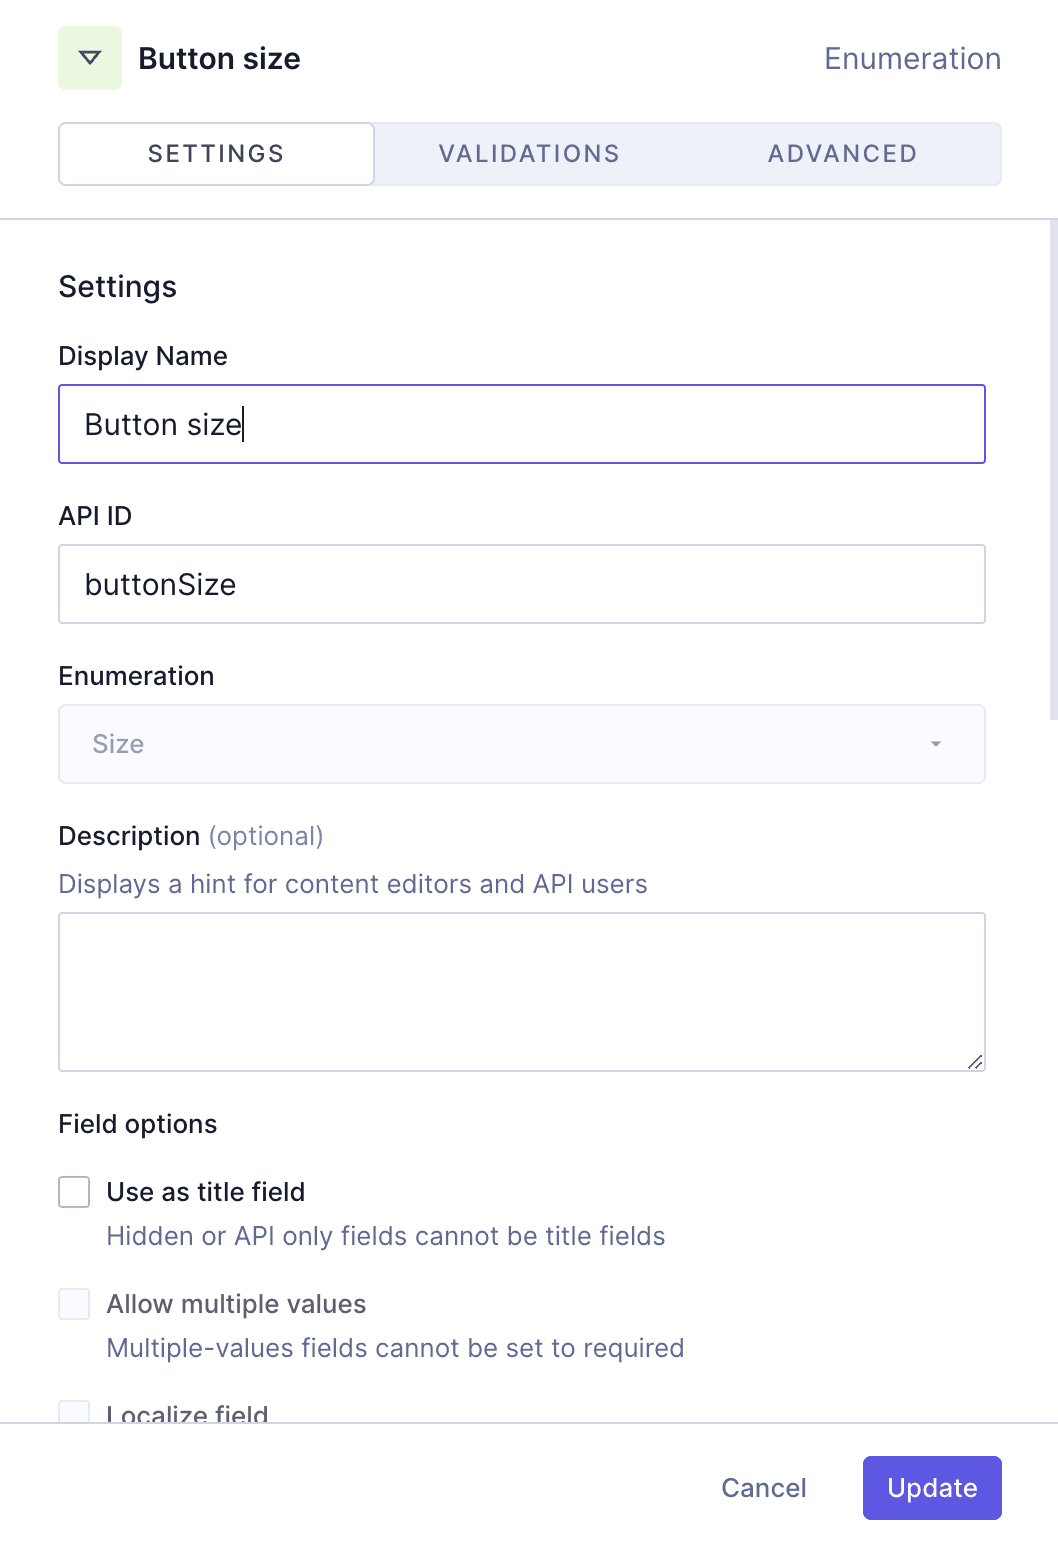
Task: Click the textarea resize handle
Action: pos(976,1062)
